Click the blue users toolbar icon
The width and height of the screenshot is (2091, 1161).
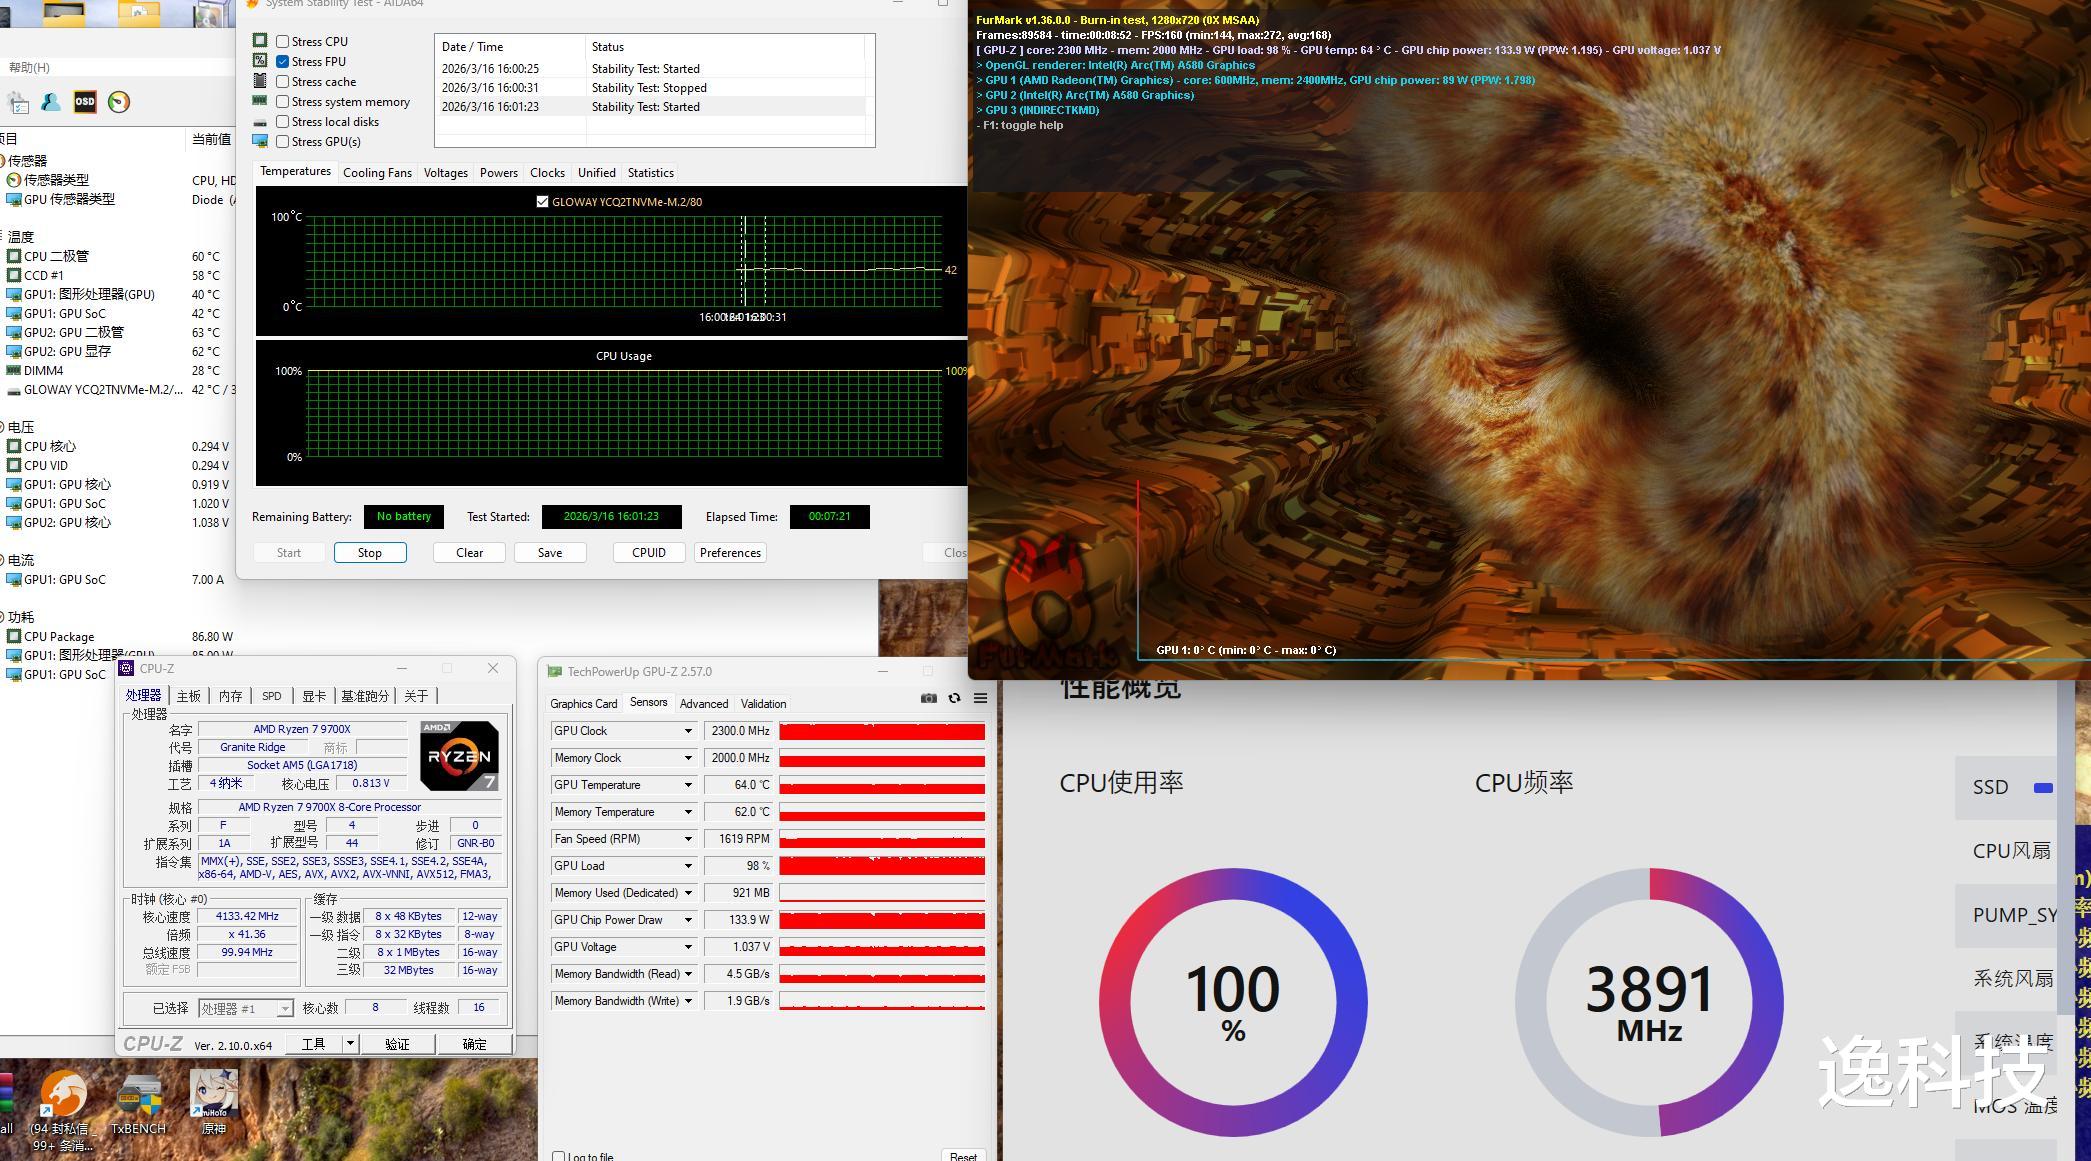point(51,102)
